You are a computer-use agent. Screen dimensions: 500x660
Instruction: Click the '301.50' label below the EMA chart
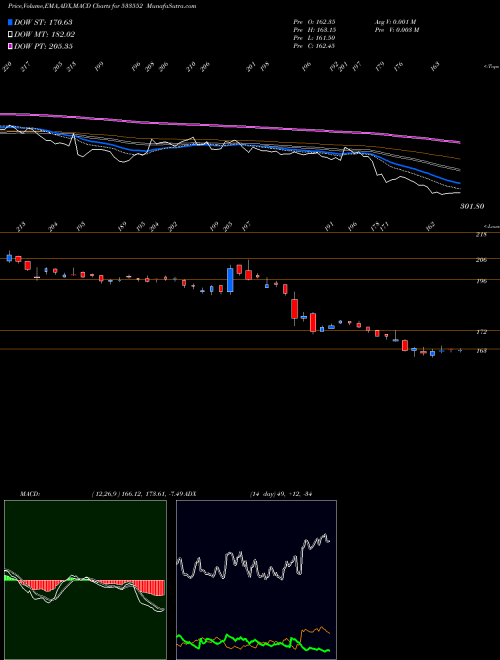click(x=472, y=206)
